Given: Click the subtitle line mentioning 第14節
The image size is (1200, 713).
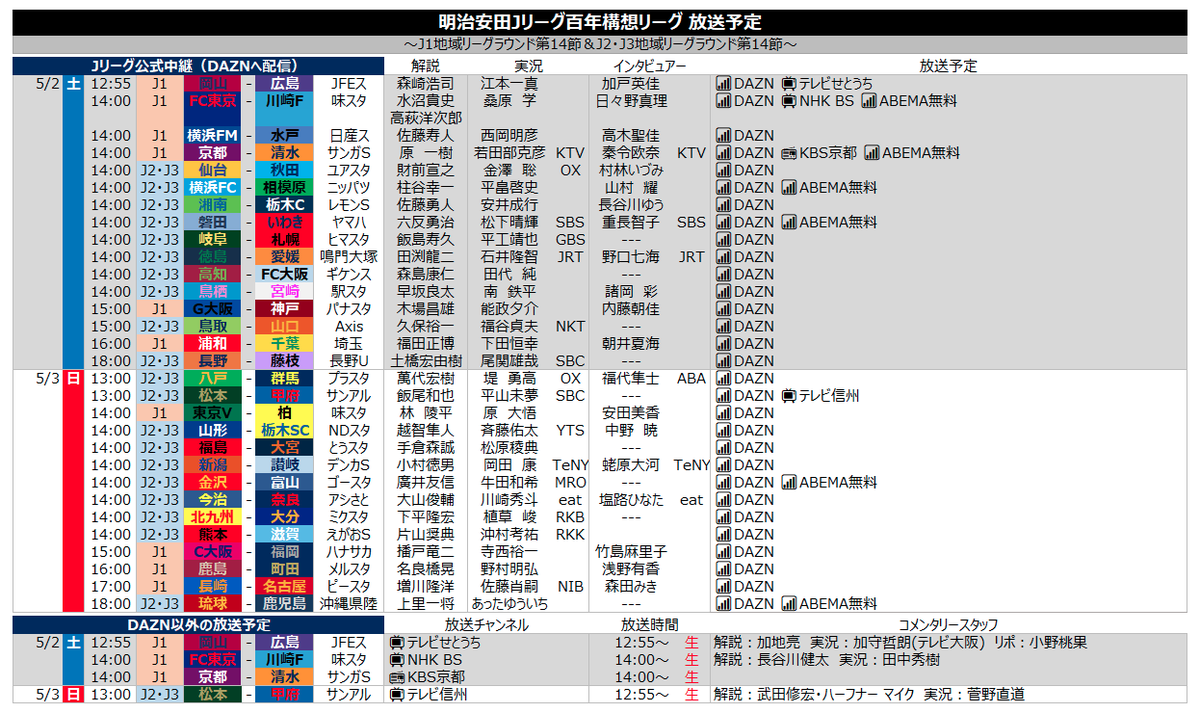Looking at the screenshot, I should 600,45.
